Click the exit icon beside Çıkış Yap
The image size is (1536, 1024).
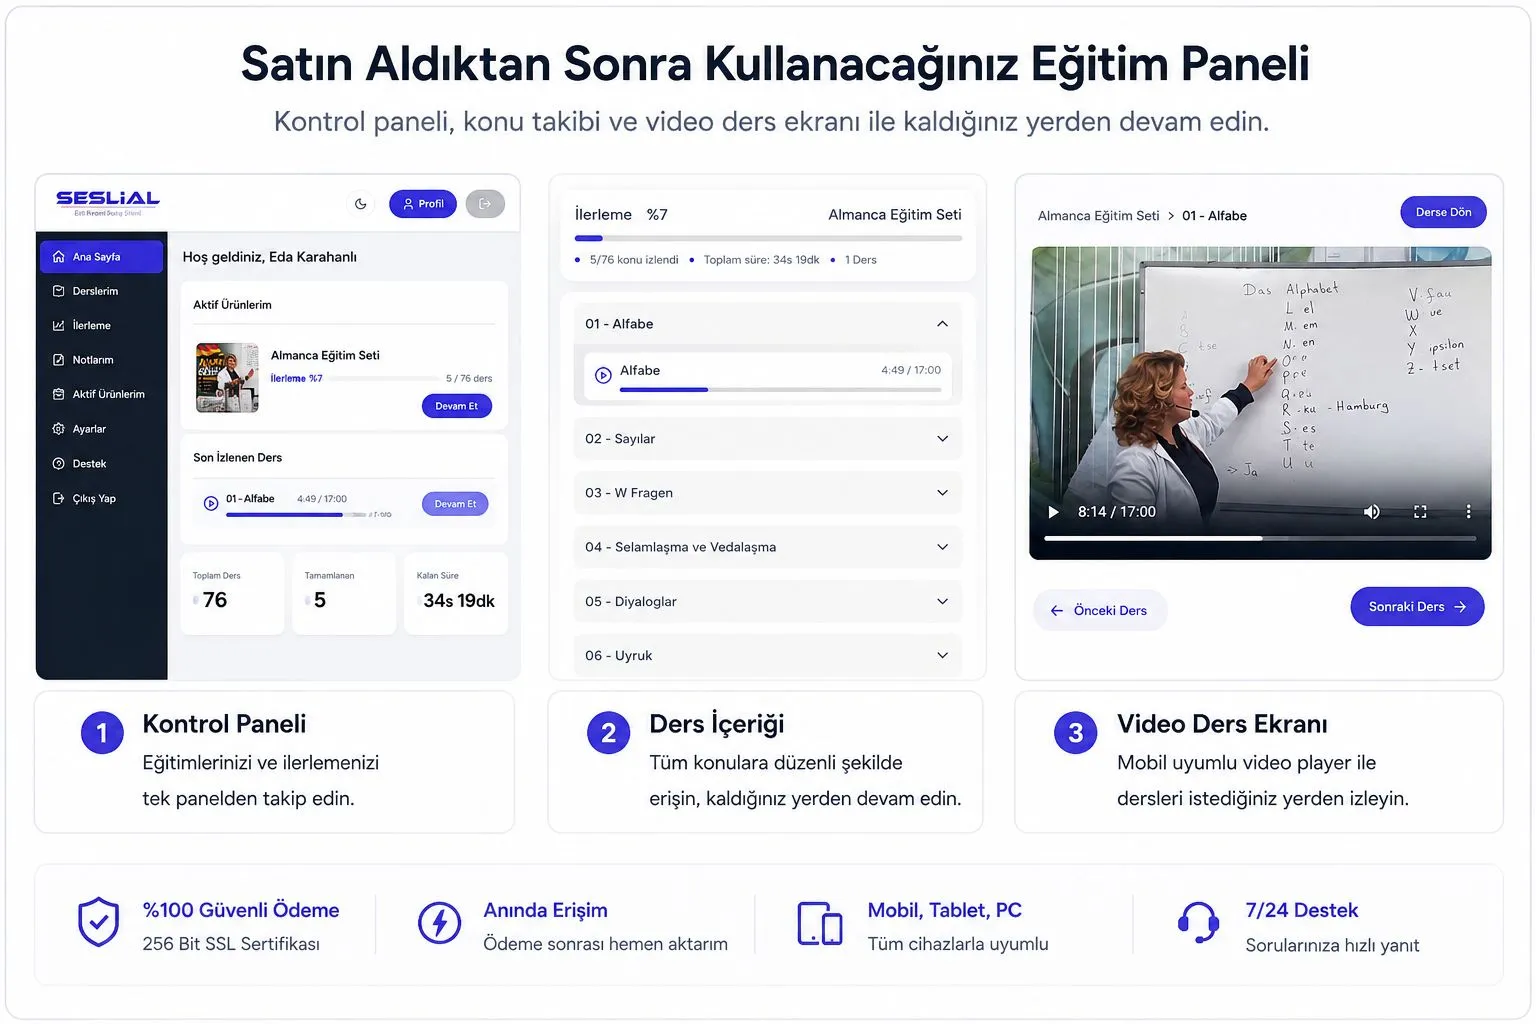[58, 498]
